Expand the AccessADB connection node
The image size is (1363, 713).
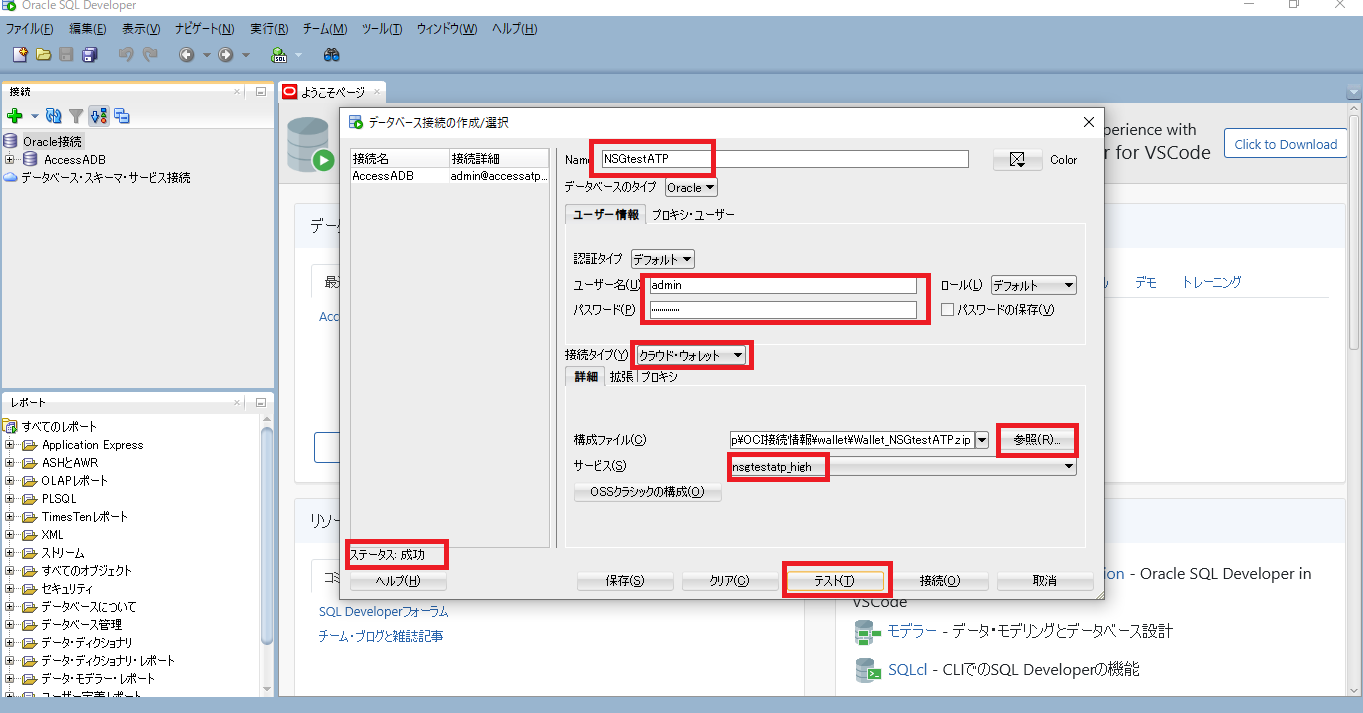pyautogui.click(x=9, y=158)
